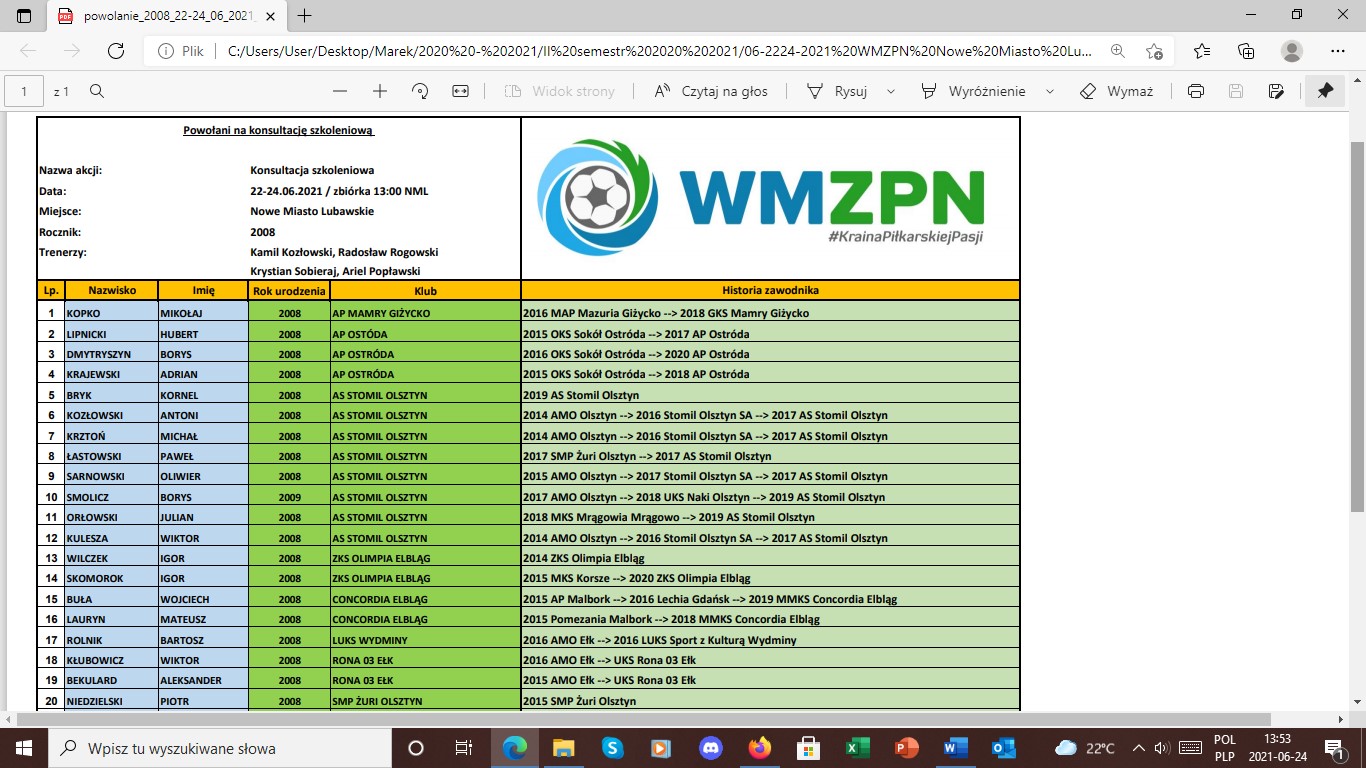The width and height of the screenshot is (1366, 768).
Task: Select the KOPKO surname cell
Action: 111,313
